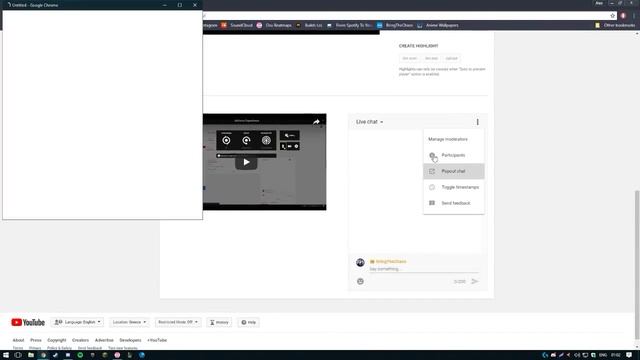The height and width of the screenshot is (360, 640).
Task: Open the From Spotify To bookmark
Action: [349, 25]
